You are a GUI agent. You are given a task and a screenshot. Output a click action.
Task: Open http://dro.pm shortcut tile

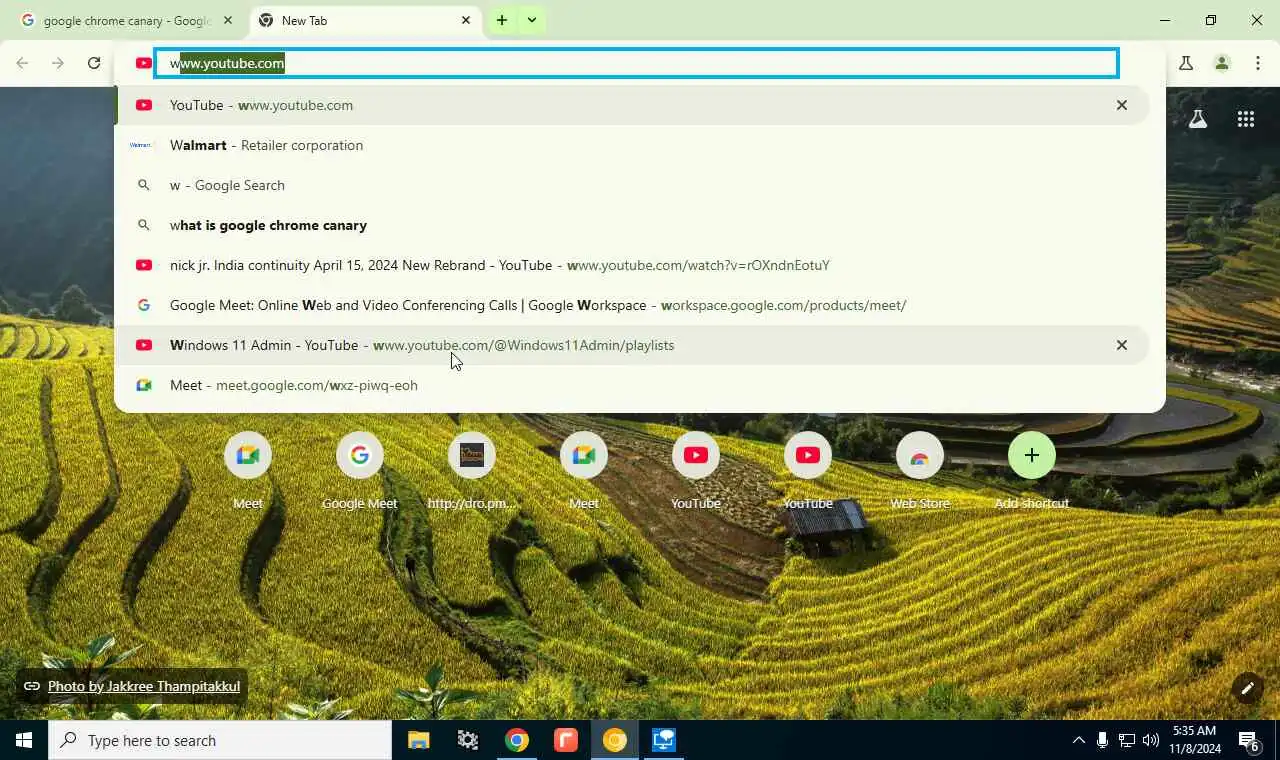click(x=472, y=470)
